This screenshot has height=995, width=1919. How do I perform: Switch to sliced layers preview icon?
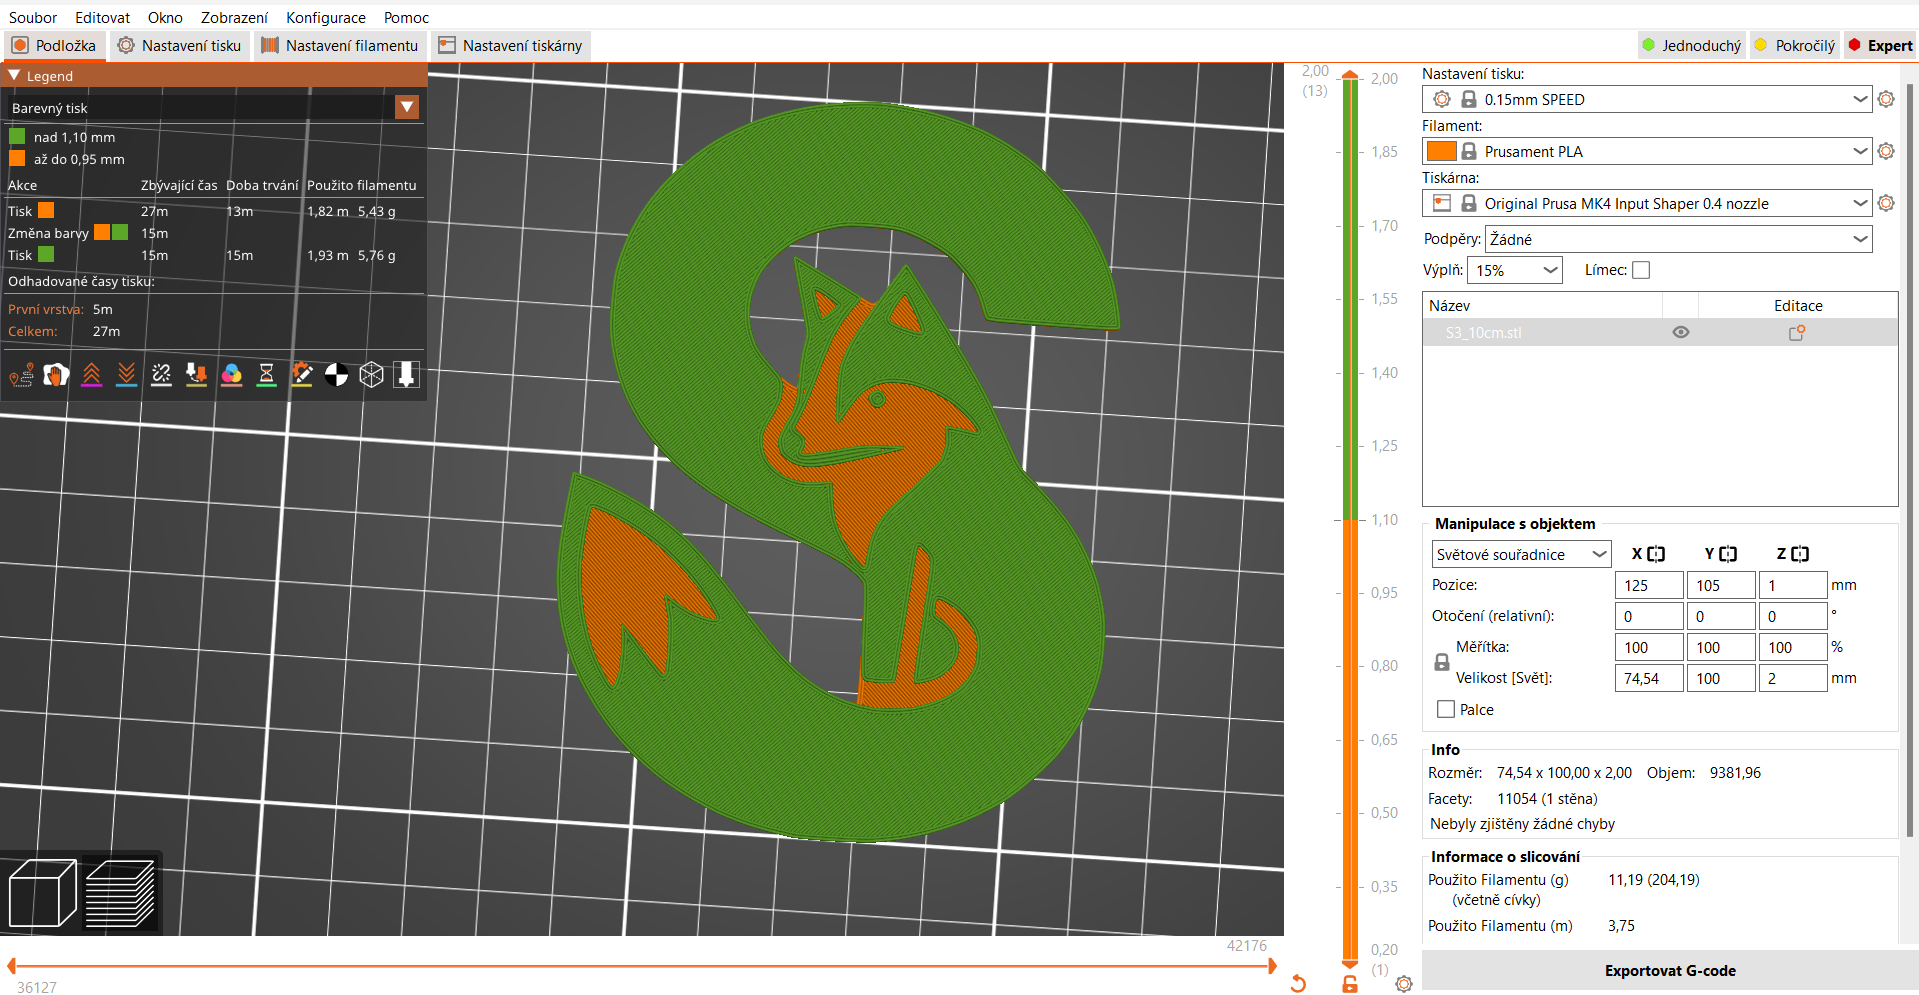click(x=120, y=893)
